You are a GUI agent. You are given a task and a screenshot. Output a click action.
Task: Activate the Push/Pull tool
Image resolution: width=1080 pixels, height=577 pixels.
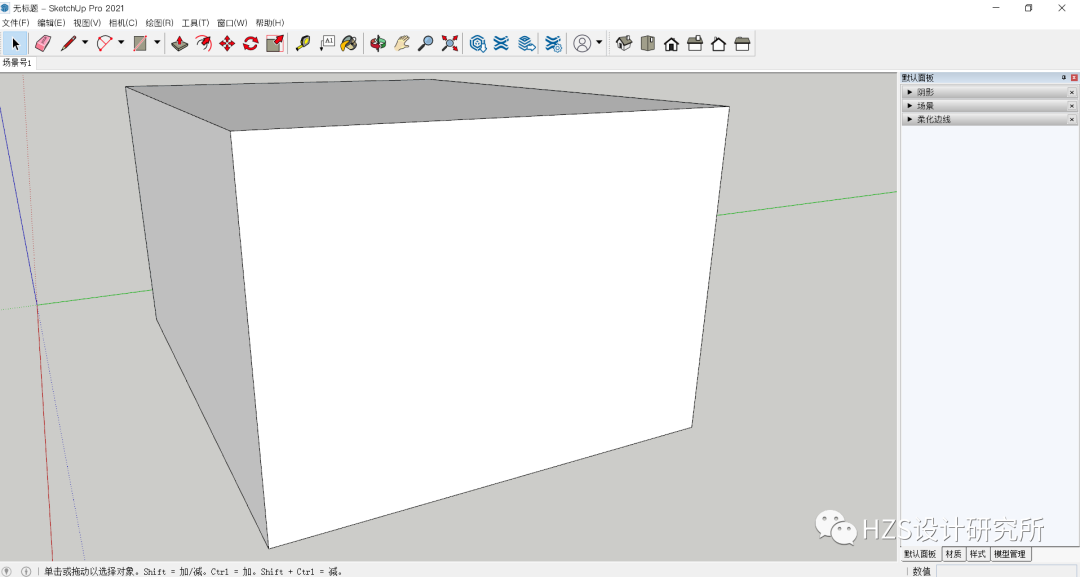click(181, 43)
